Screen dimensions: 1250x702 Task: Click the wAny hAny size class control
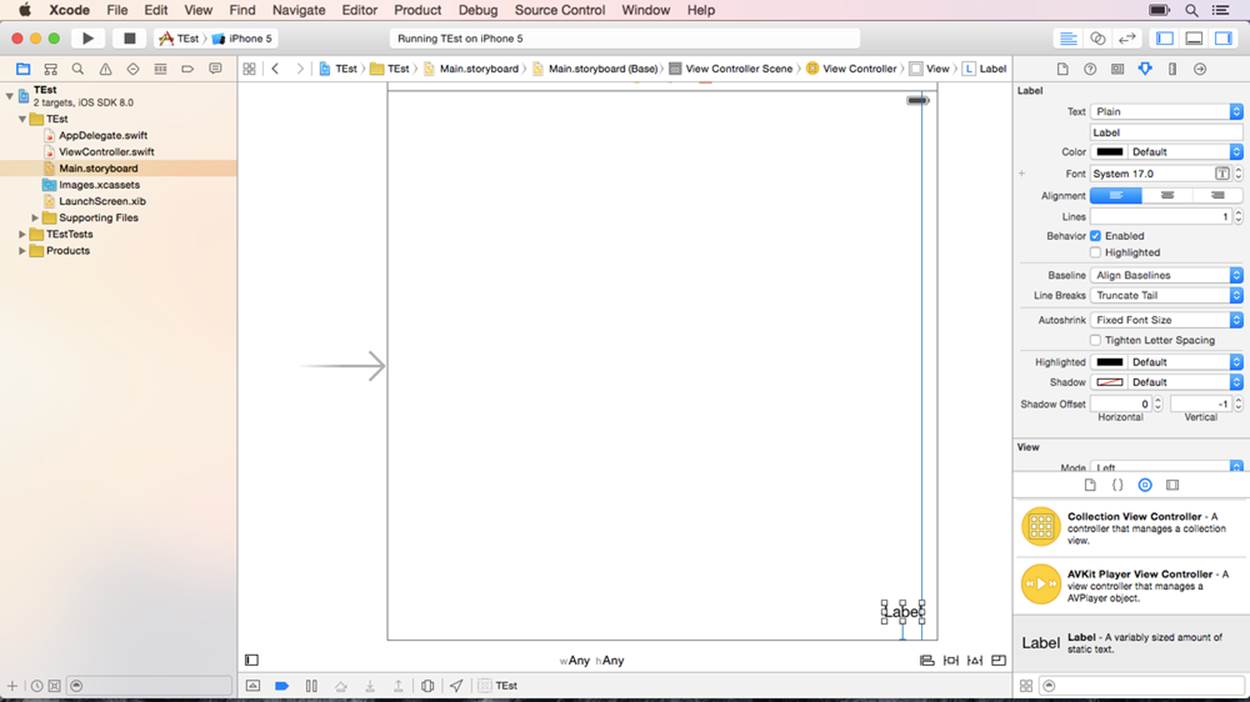pyautogui.click(x=592, y=661)
